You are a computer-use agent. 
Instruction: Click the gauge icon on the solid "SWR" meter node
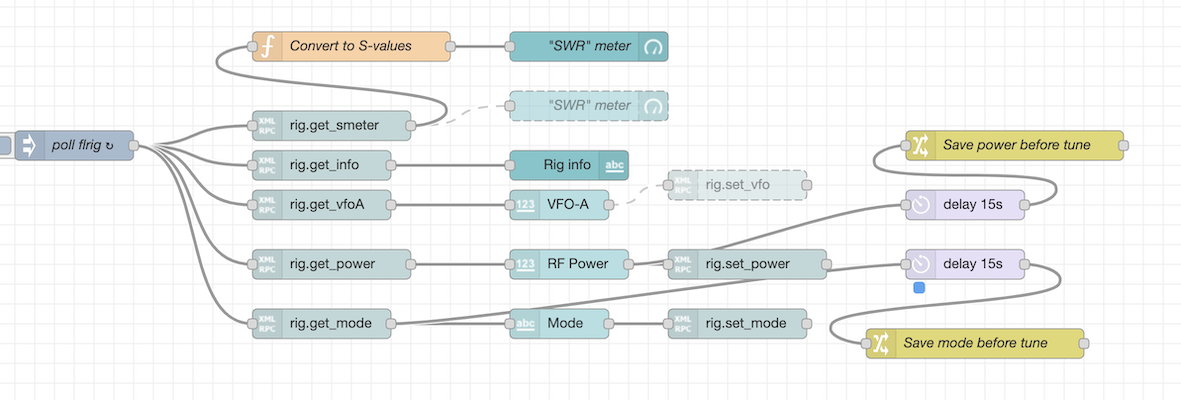(x=653, y=46)
